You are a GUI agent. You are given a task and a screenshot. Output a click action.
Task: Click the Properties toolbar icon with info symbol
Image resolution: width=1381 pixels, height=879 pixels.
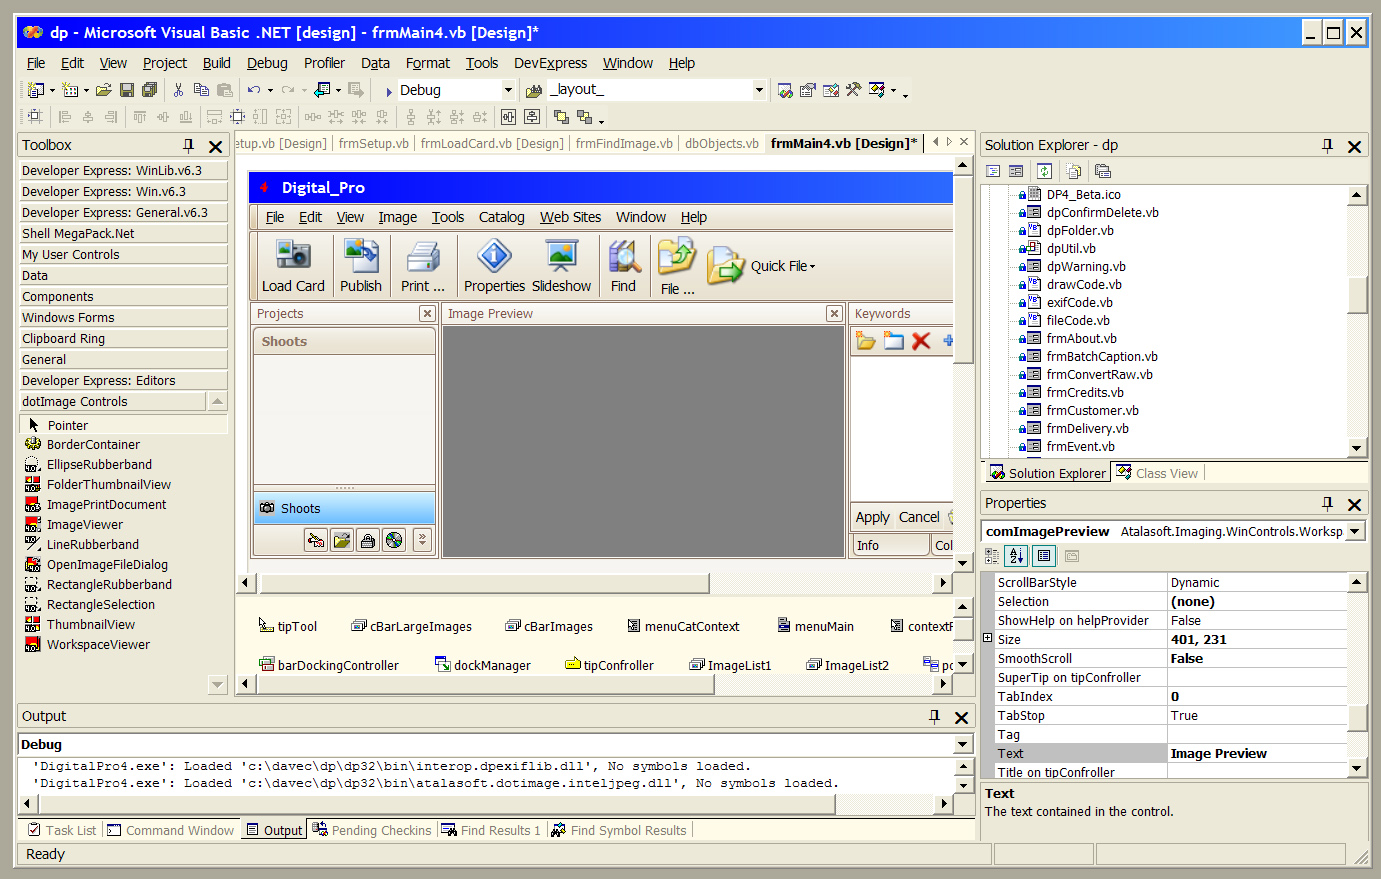tap(494, 256)
